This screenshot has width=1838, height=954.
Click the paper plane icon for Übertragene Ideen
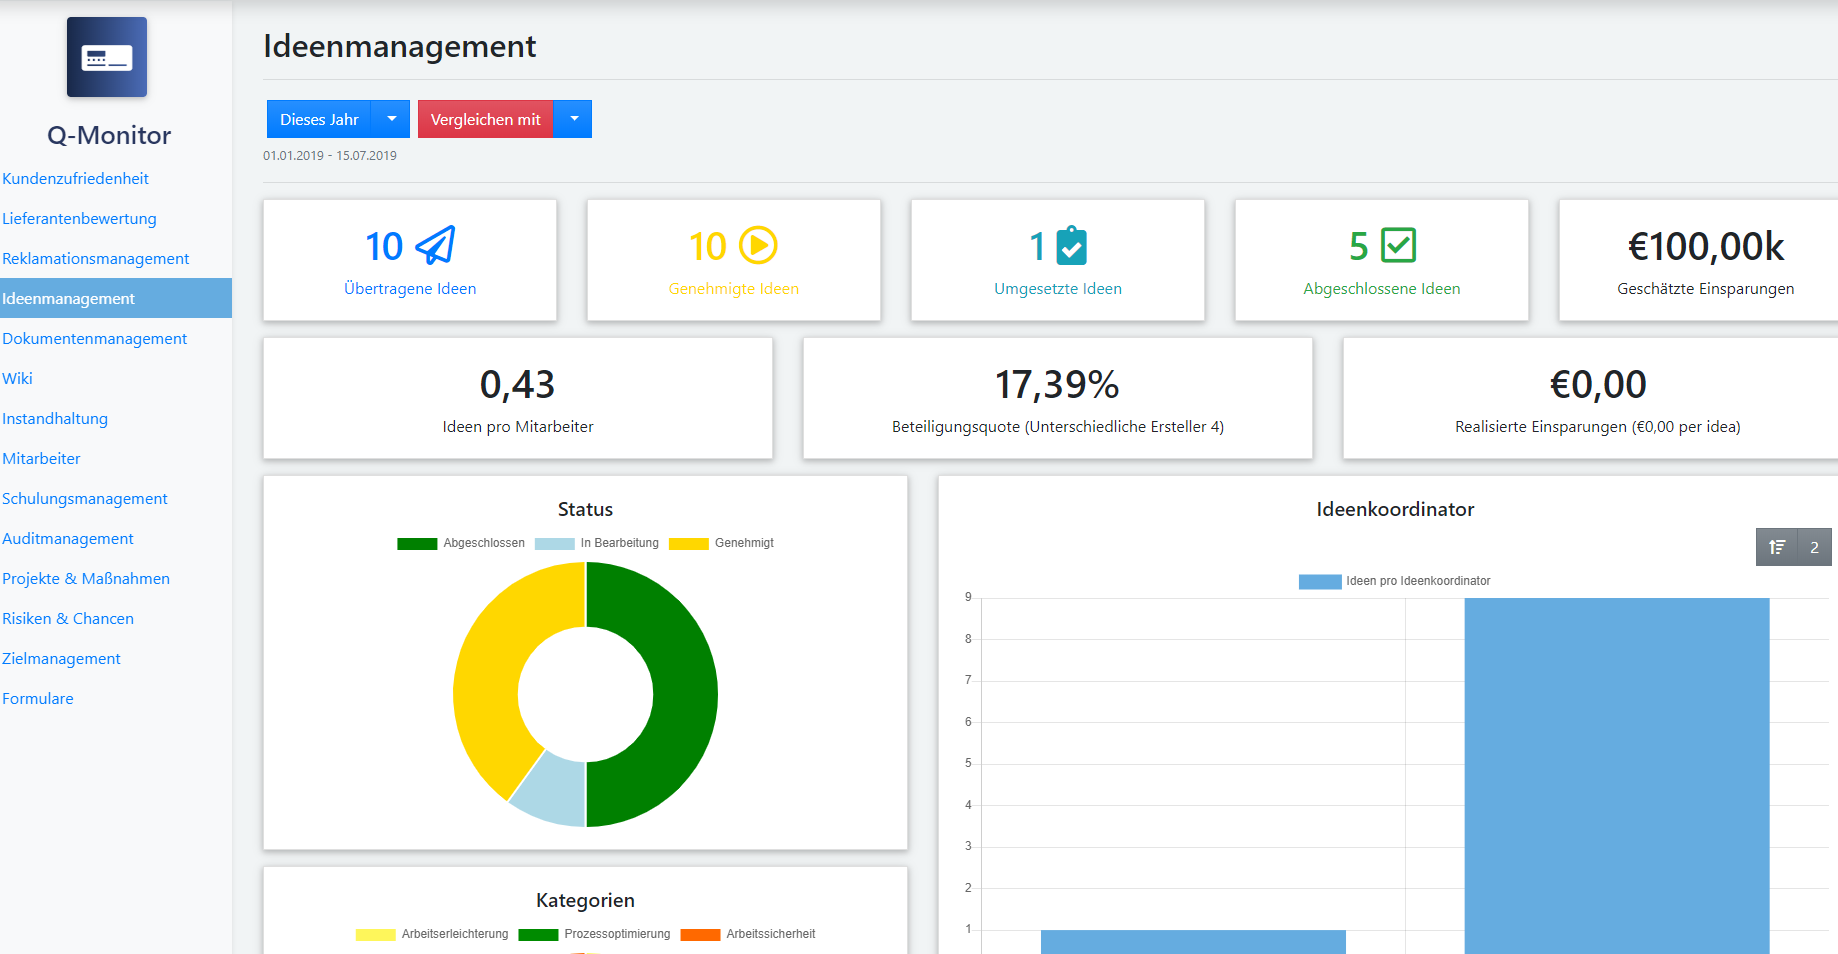[435, 245]
